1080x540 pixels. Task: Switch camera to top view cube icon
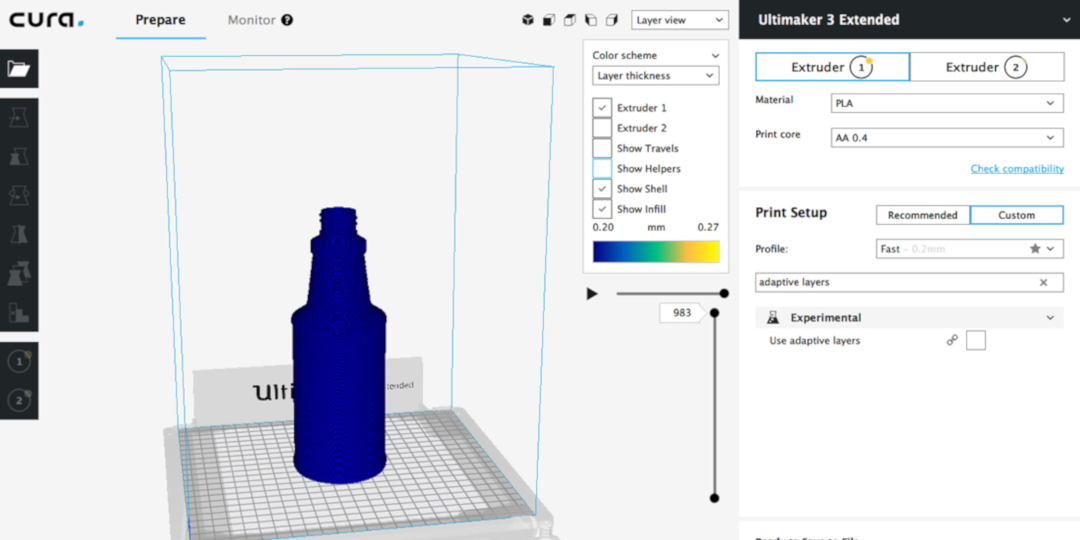(570, 20)
